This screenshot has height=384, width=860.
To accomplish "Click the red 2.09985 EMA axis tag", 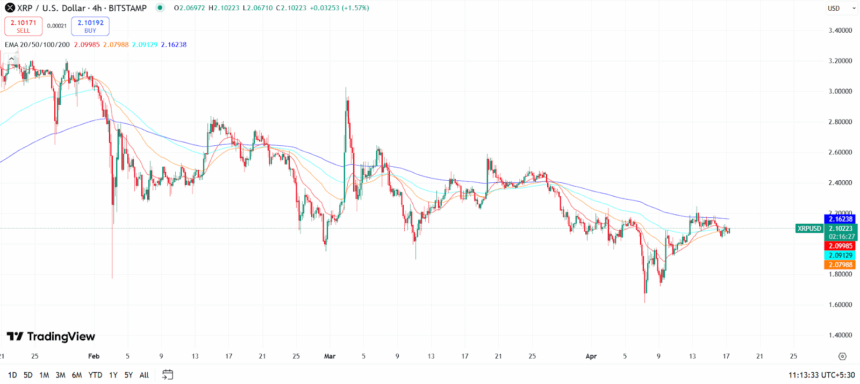I will pyautogui.click(x=840, y=246).
